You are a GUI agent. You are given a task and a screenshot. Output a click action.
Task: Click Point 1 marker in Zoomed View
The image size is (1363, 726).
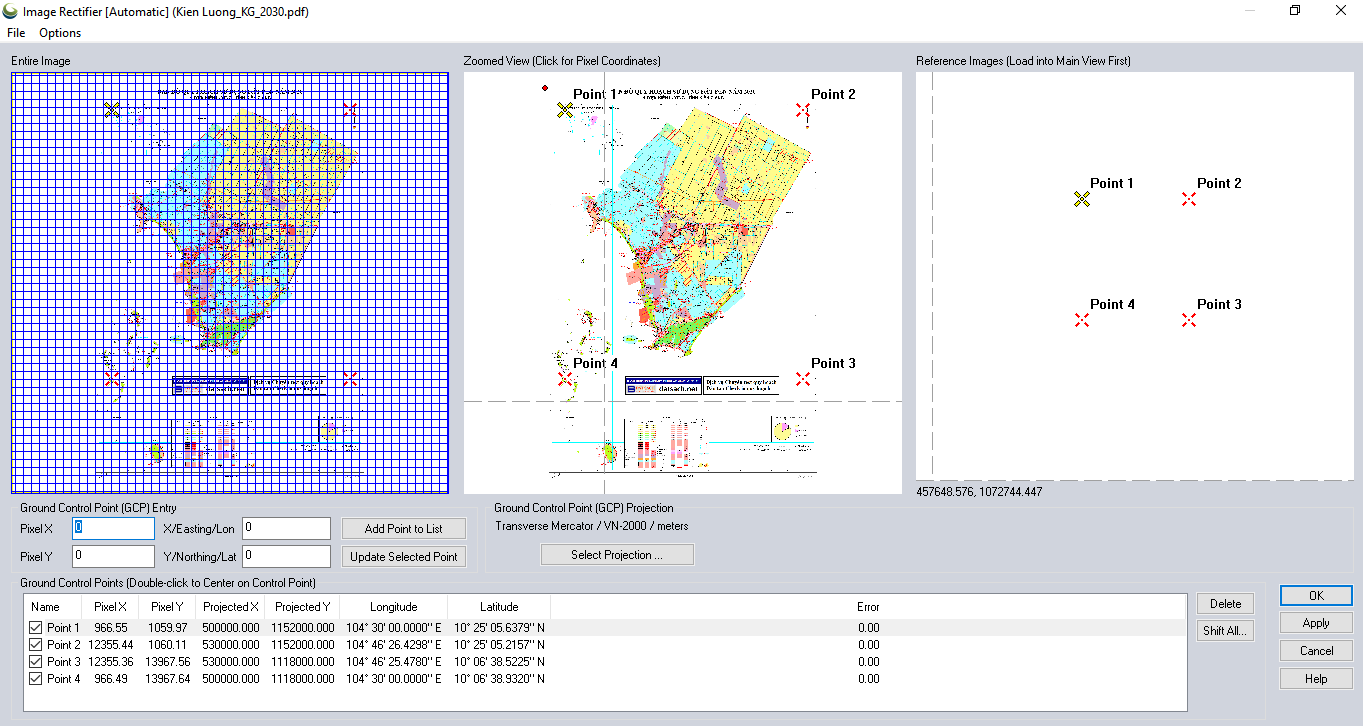565,110
